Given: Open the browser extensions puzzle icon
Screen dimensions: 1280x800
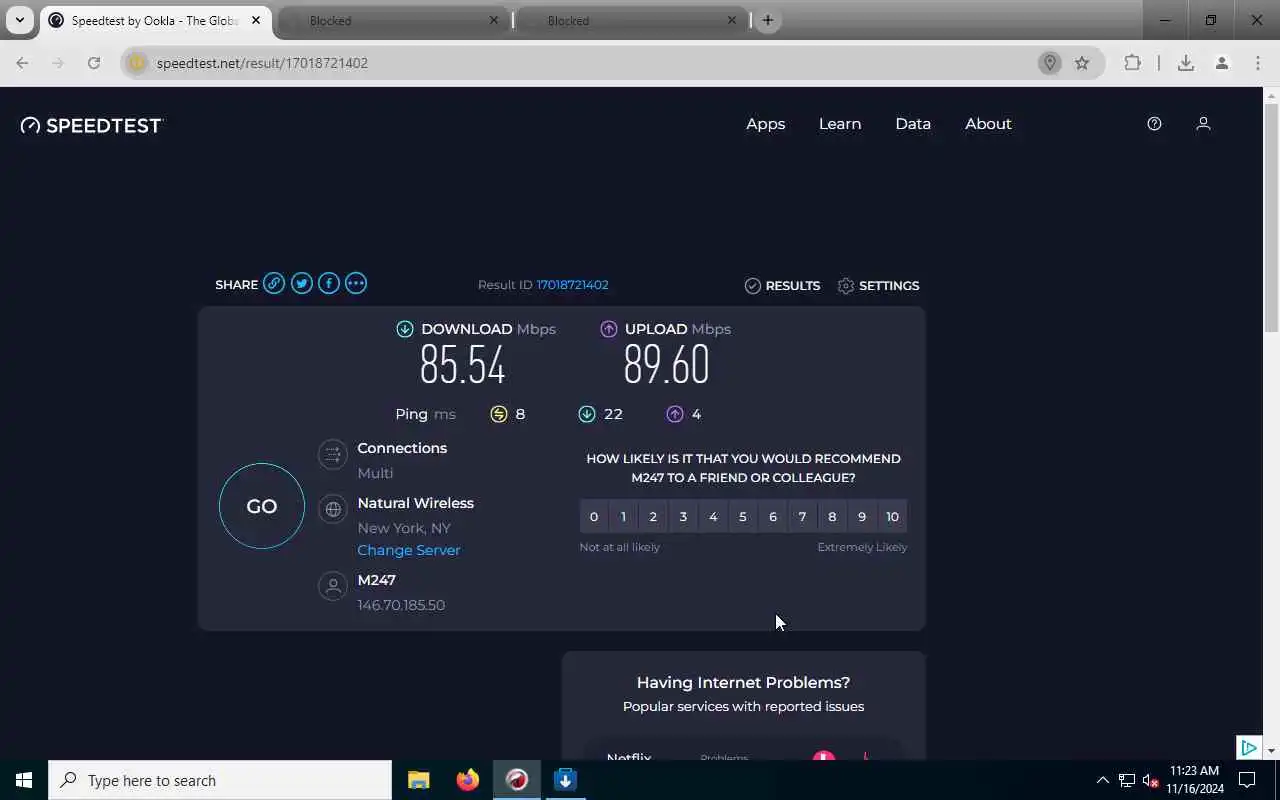Looking at the screenshot, I should (1132, 63).
